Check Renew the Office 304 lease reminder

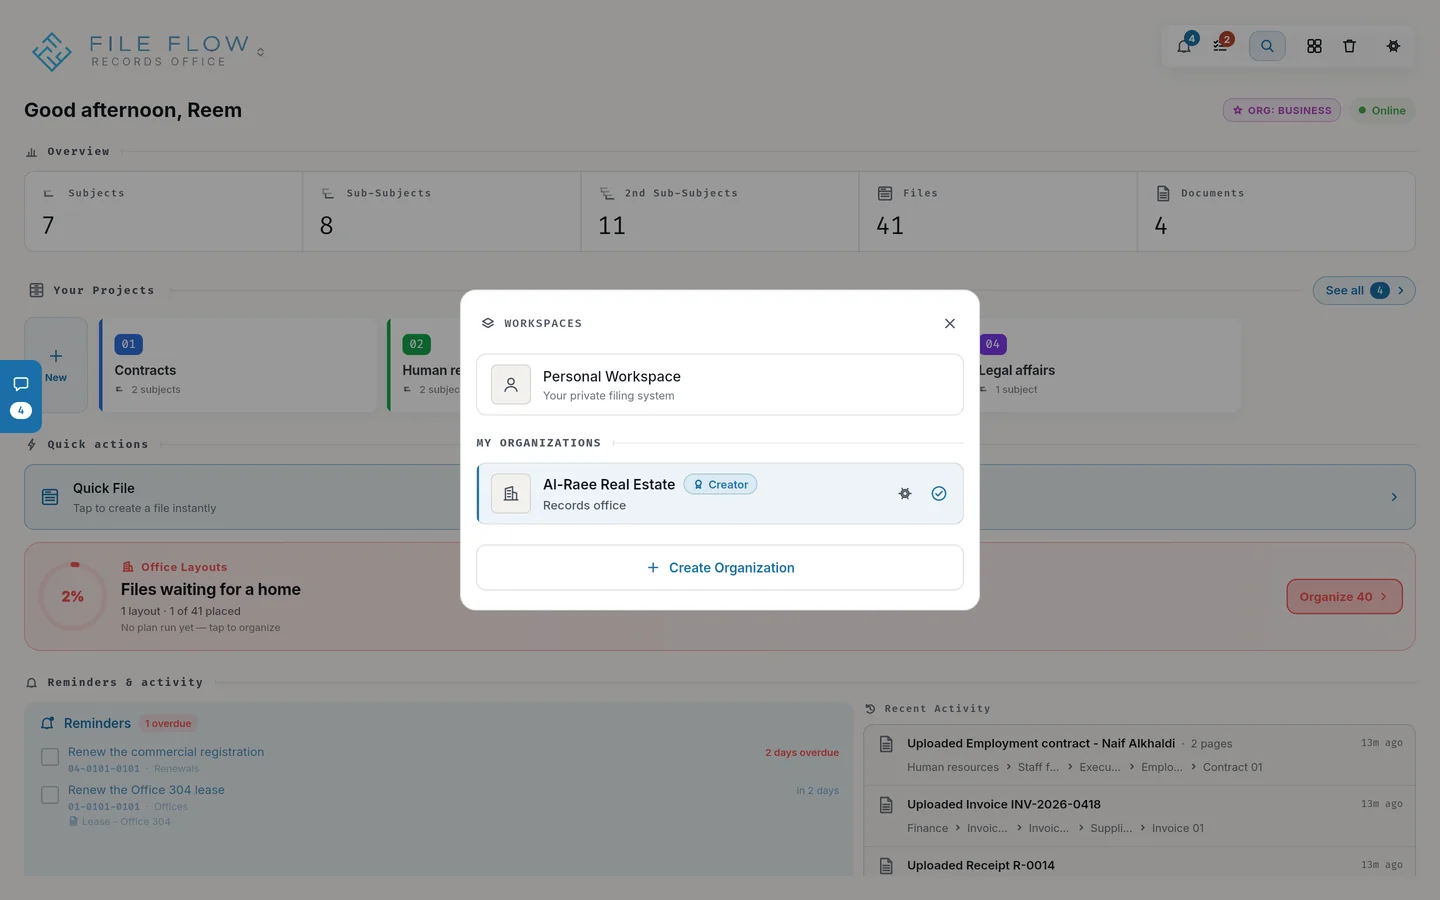tap(50, 795)
